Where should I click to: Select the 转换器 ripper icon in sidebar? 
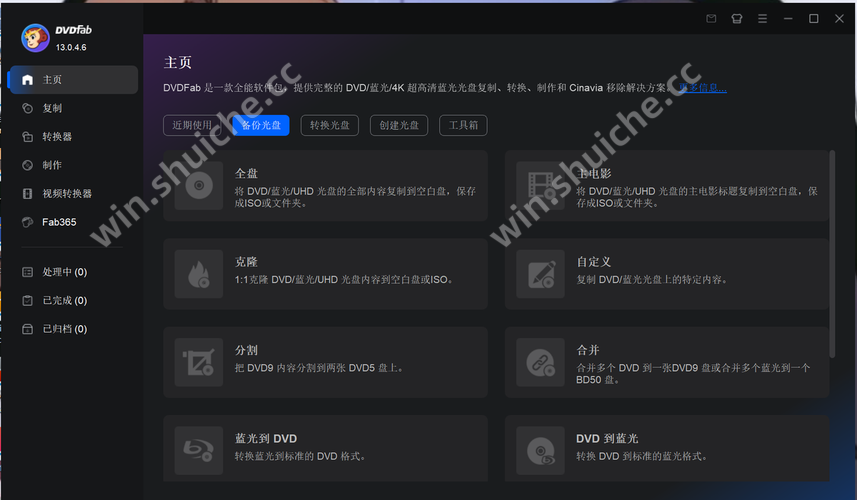point(27,137)
